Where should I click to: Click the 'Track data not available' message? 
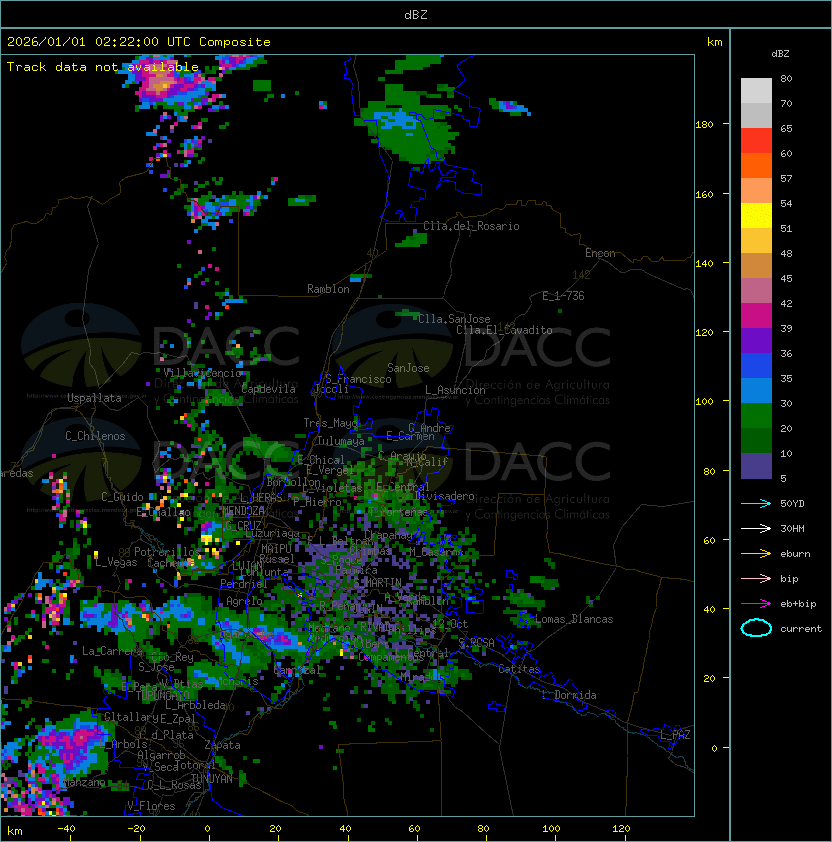pyautogui.click(x=103, y=67)
